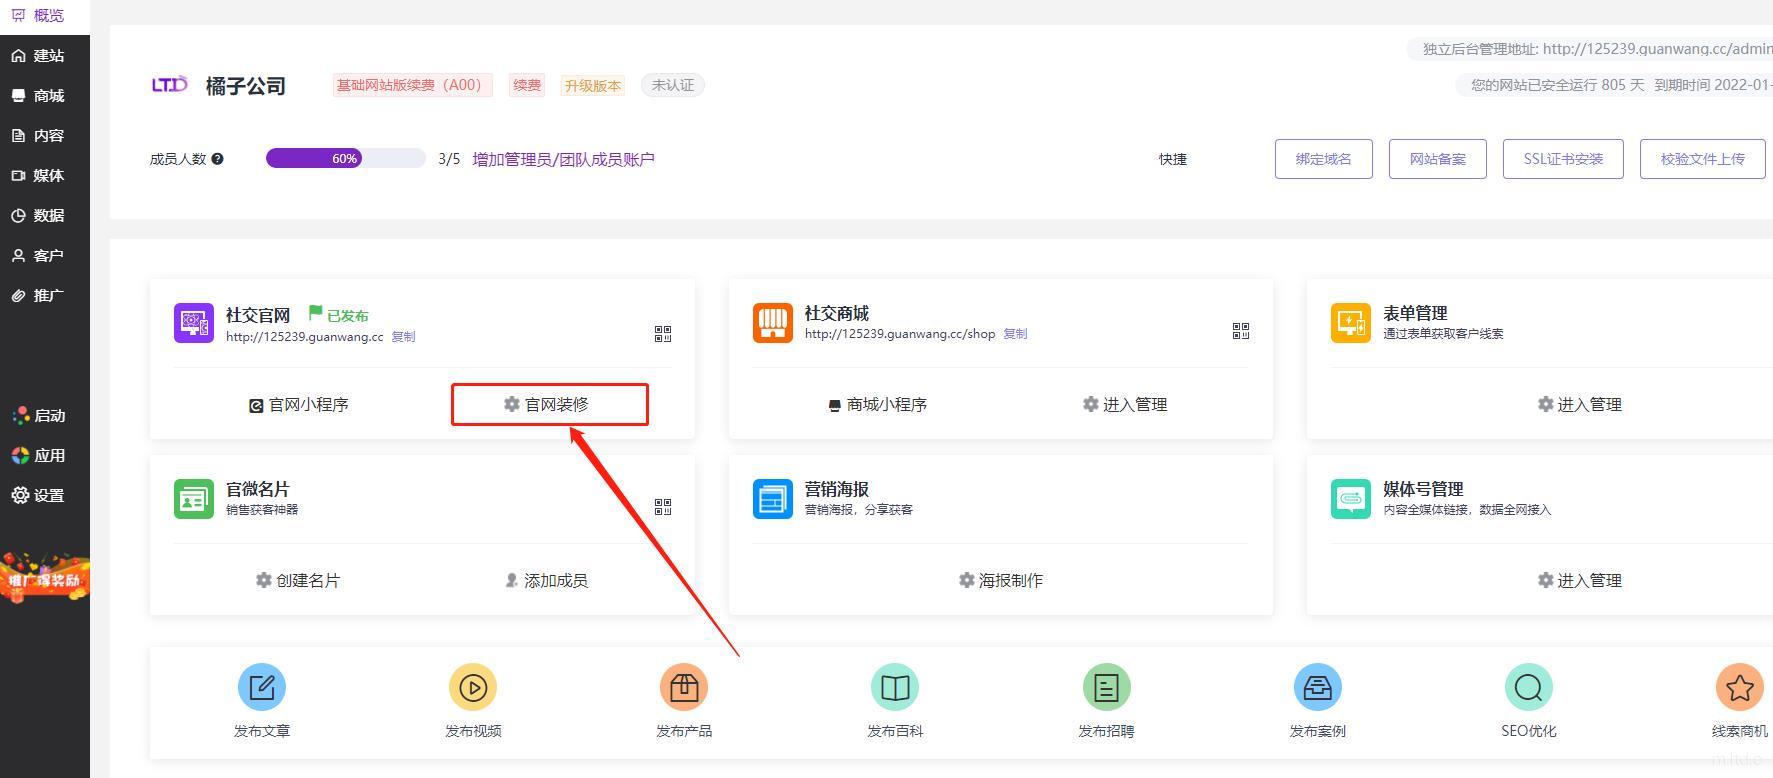Click the 发布文章 publish article icon
Screen dimensions: 1773x778
tap(262, 687)
